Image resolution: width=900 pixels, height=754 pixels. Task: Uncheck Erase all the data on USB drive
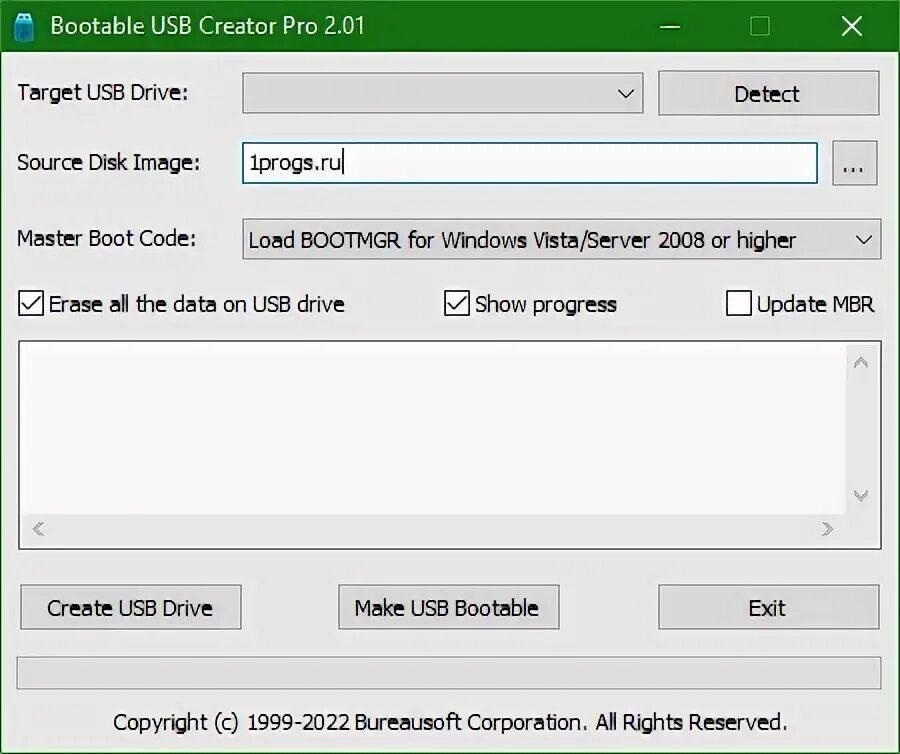29,302
